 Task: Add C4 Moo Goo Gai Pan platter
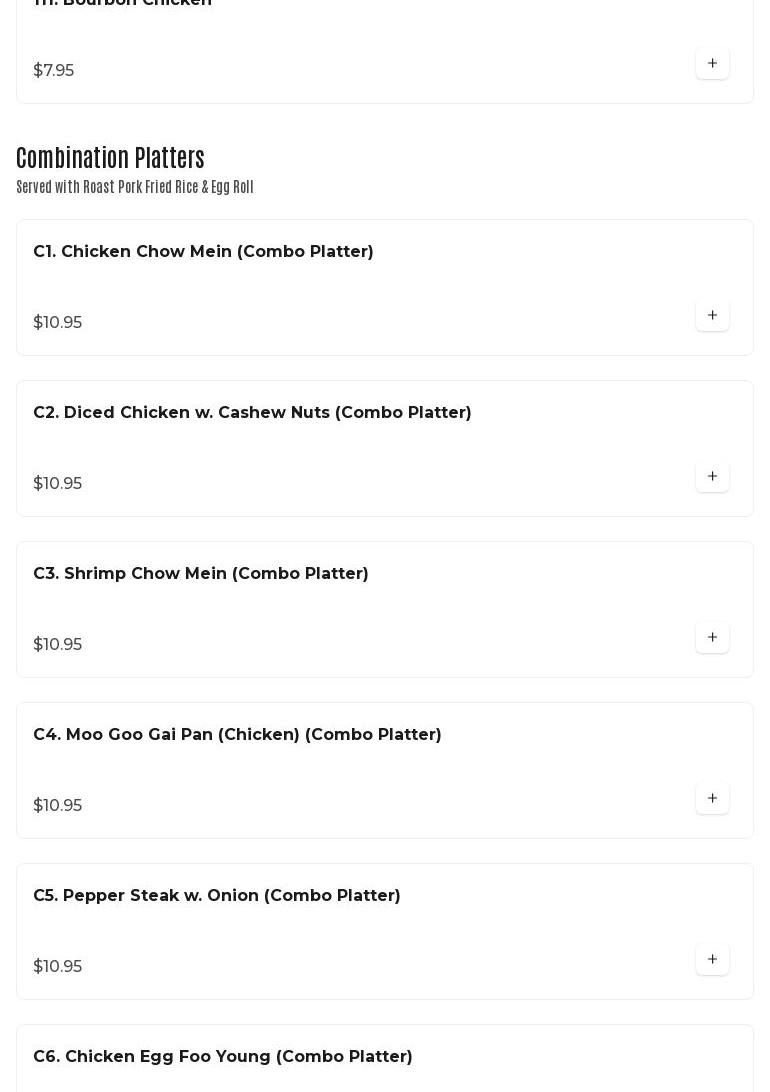712,798
